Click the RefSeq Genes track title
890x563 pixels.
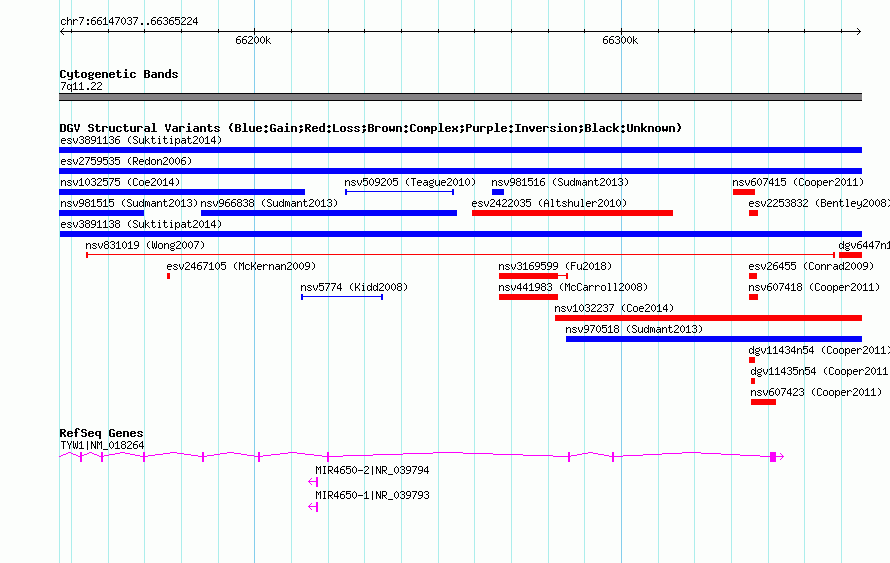pos(101,433)
